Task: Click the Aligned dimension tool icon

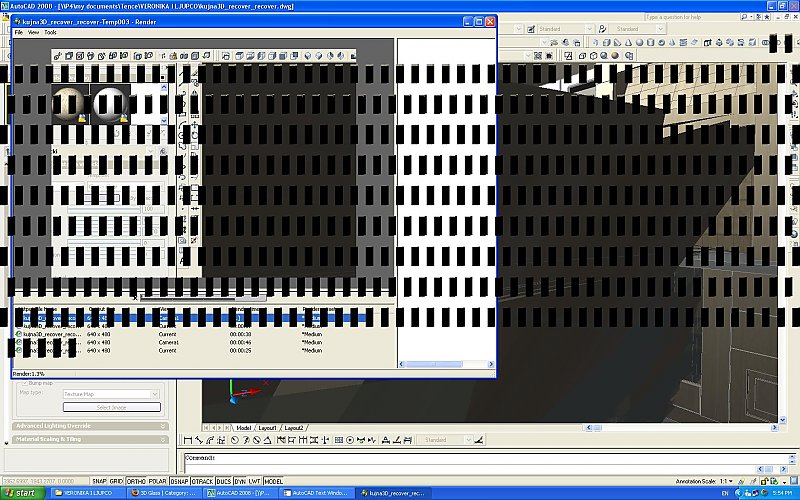Action: click(x=199, y=440)
